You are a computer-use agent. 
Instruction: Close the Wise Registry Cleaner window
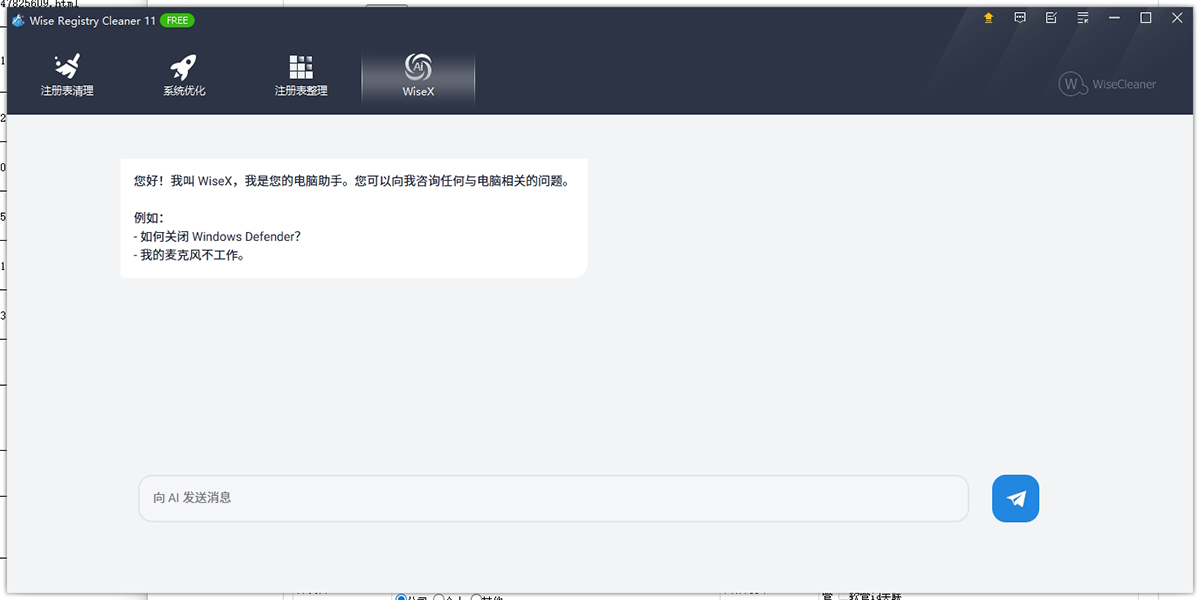[x=1177, y=18]
